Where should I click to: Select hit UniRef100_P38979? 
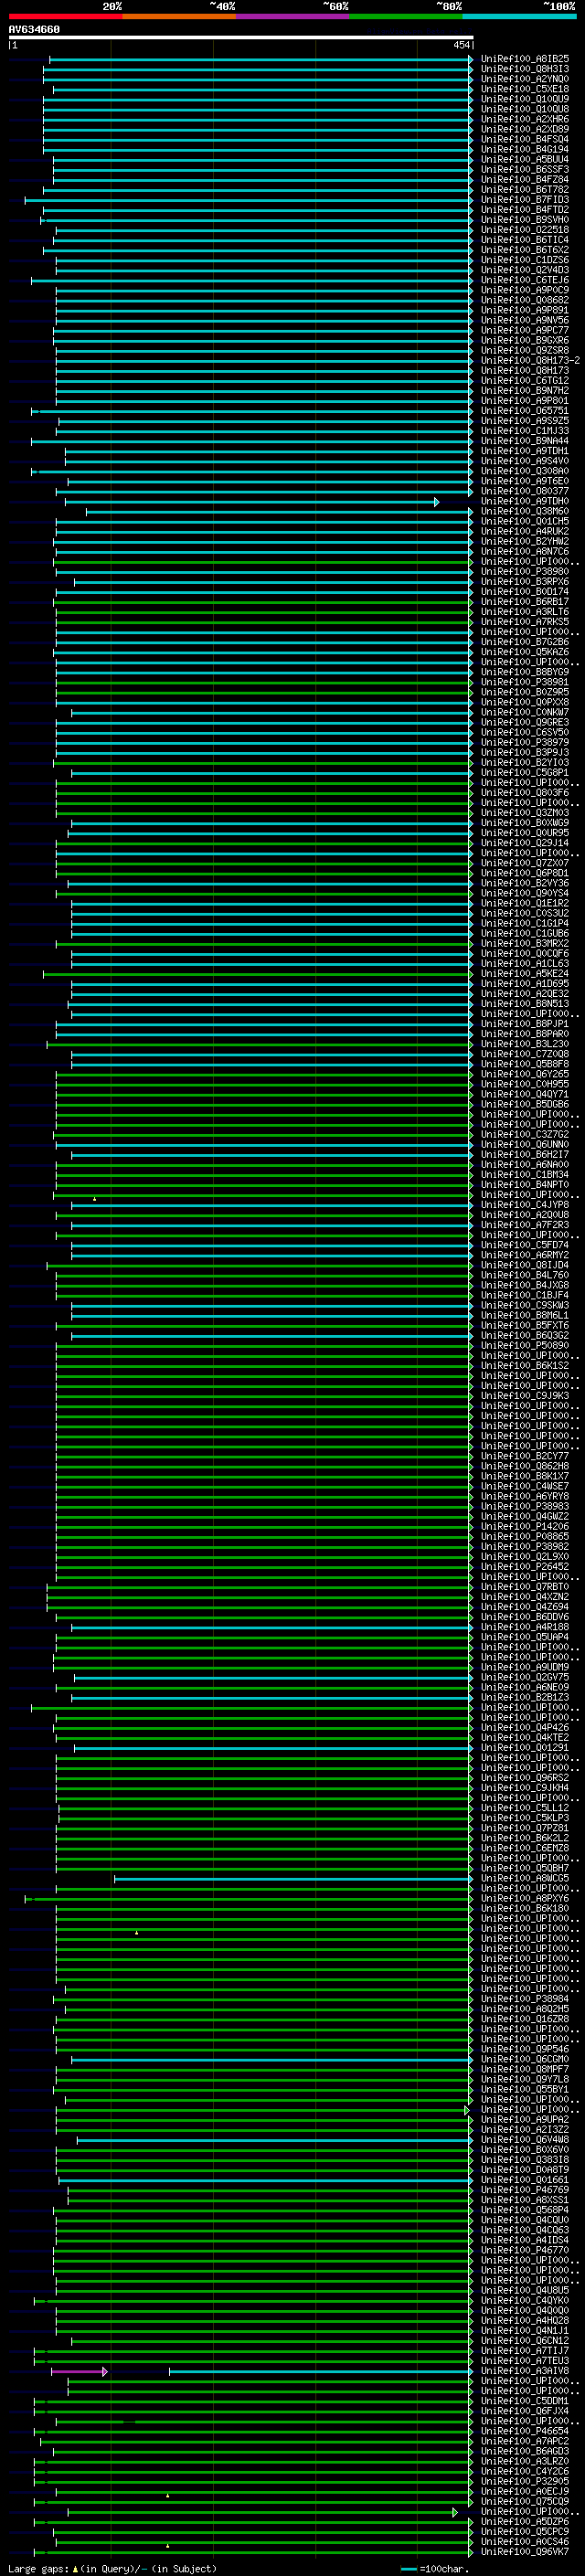525,743
